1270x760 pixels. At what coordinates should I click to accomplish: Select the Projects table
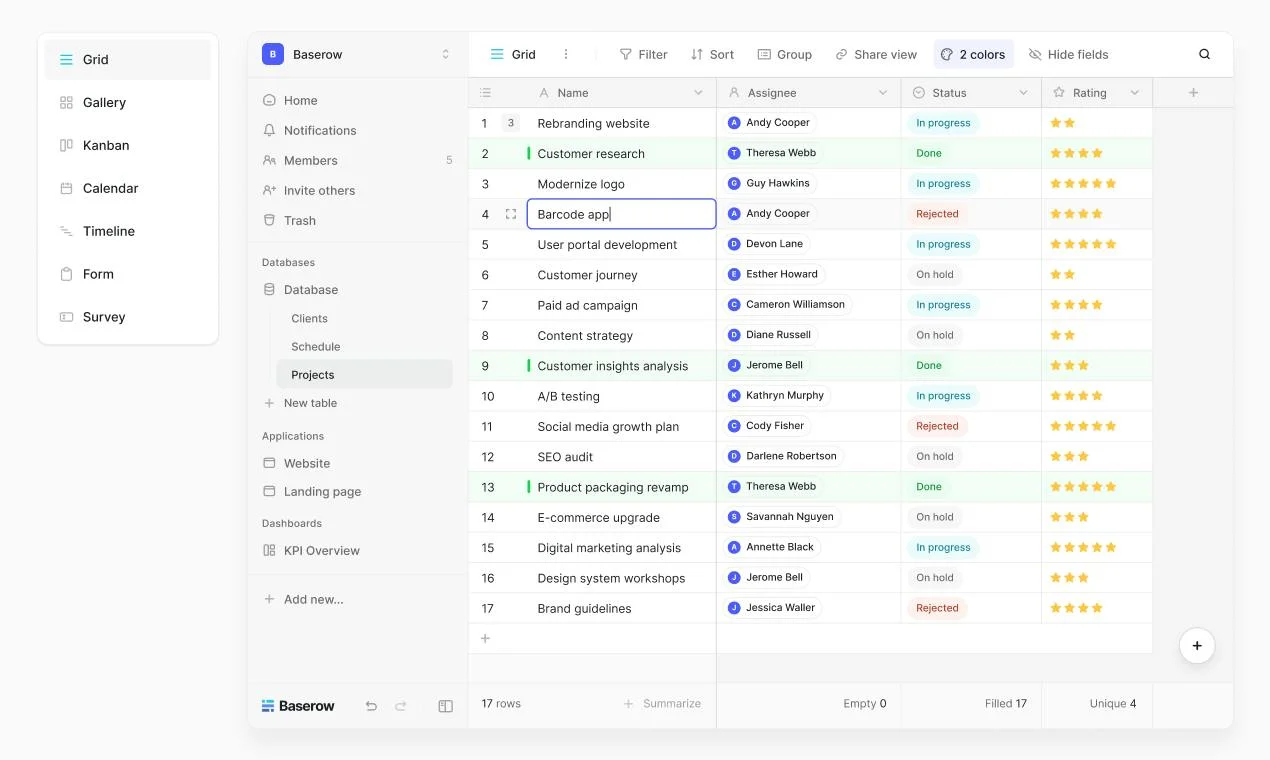tap(364, 374)
